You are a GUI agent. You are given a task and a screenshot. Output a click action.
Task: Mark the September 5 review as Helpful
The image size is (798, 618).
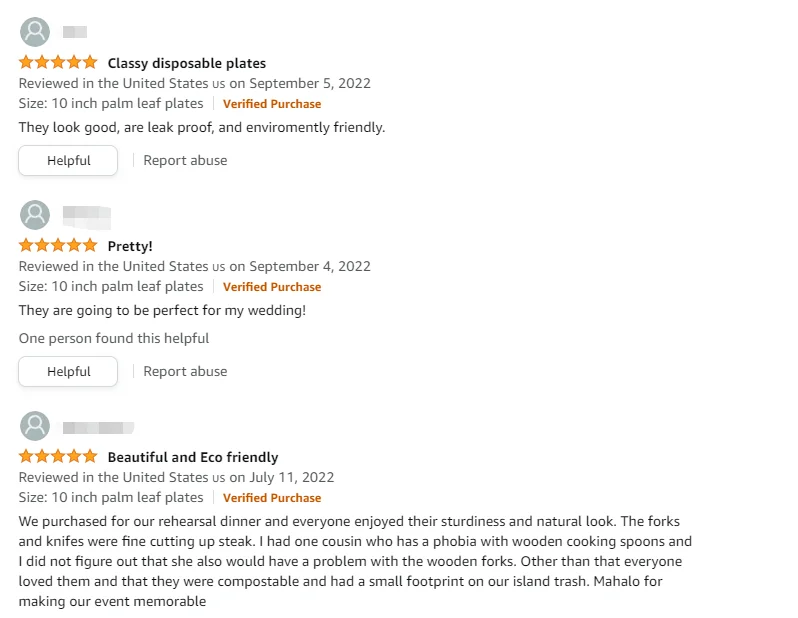pos(68,160)
